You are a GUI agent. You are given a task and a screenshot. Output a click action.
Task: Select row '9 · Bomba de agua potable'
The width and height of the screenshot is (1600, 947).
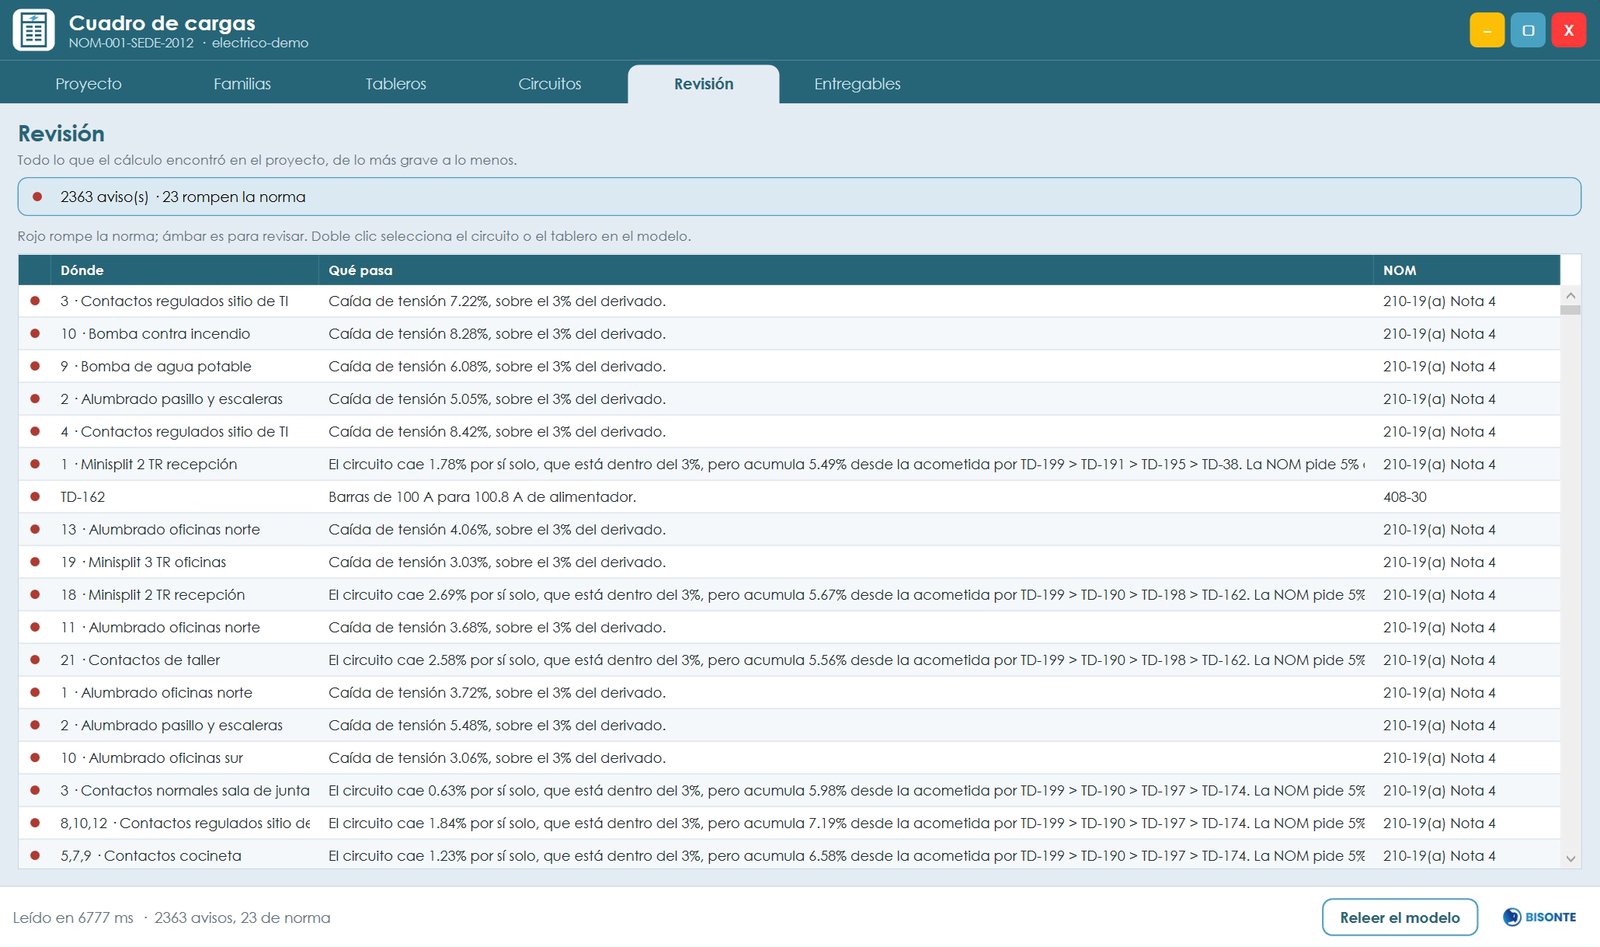point(789,366)
